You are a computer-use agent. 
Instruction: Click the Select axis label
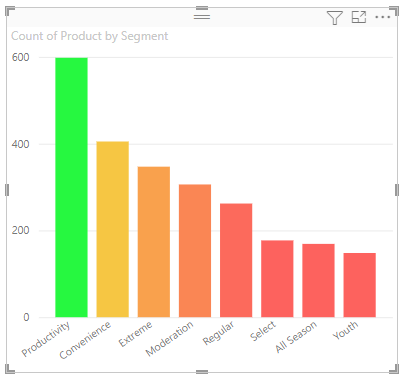click(x=263, y=331)
